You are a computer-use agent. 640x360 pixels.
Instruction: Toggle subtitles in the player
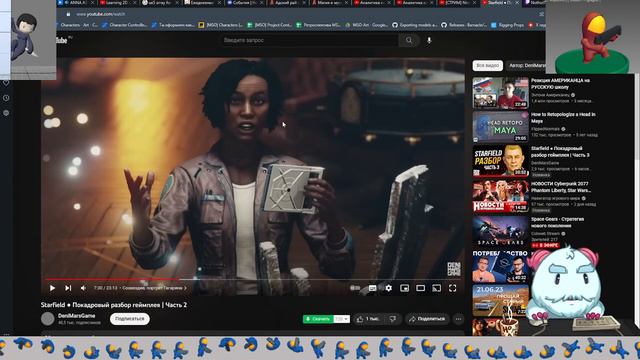click(372, 288)
